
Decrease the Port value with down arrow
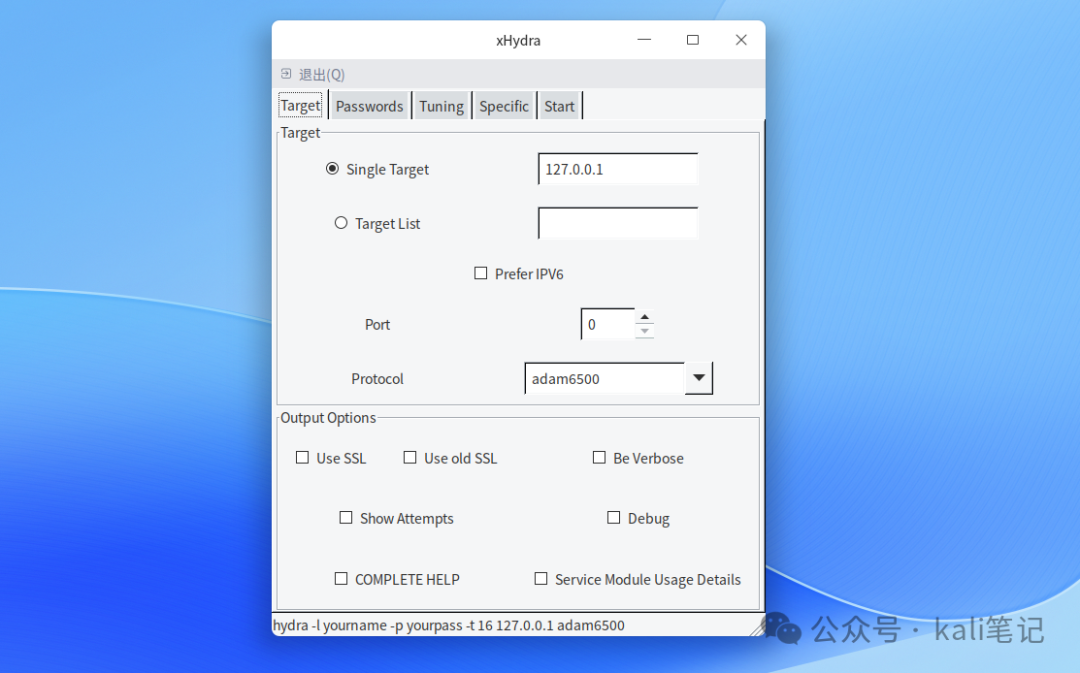pyautogui.click(x=645, y=331)
